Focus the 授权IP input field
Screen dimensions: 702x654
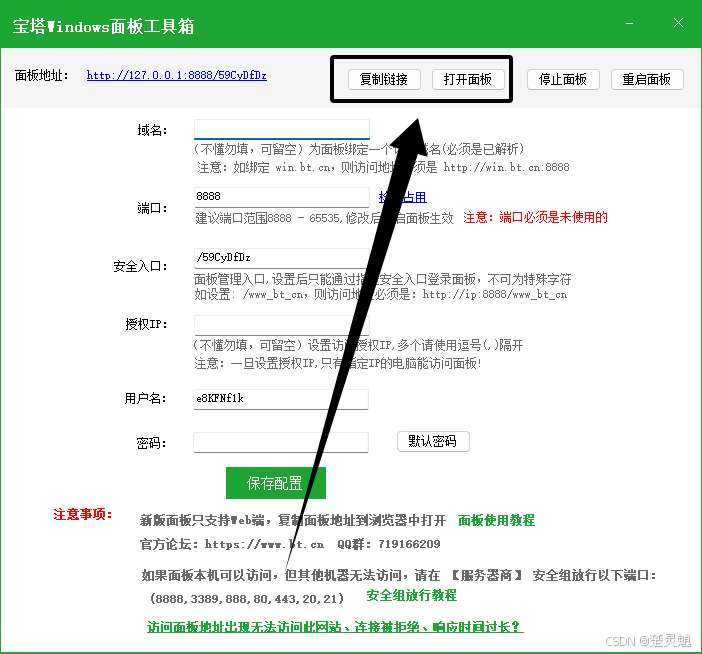(282, 325)
